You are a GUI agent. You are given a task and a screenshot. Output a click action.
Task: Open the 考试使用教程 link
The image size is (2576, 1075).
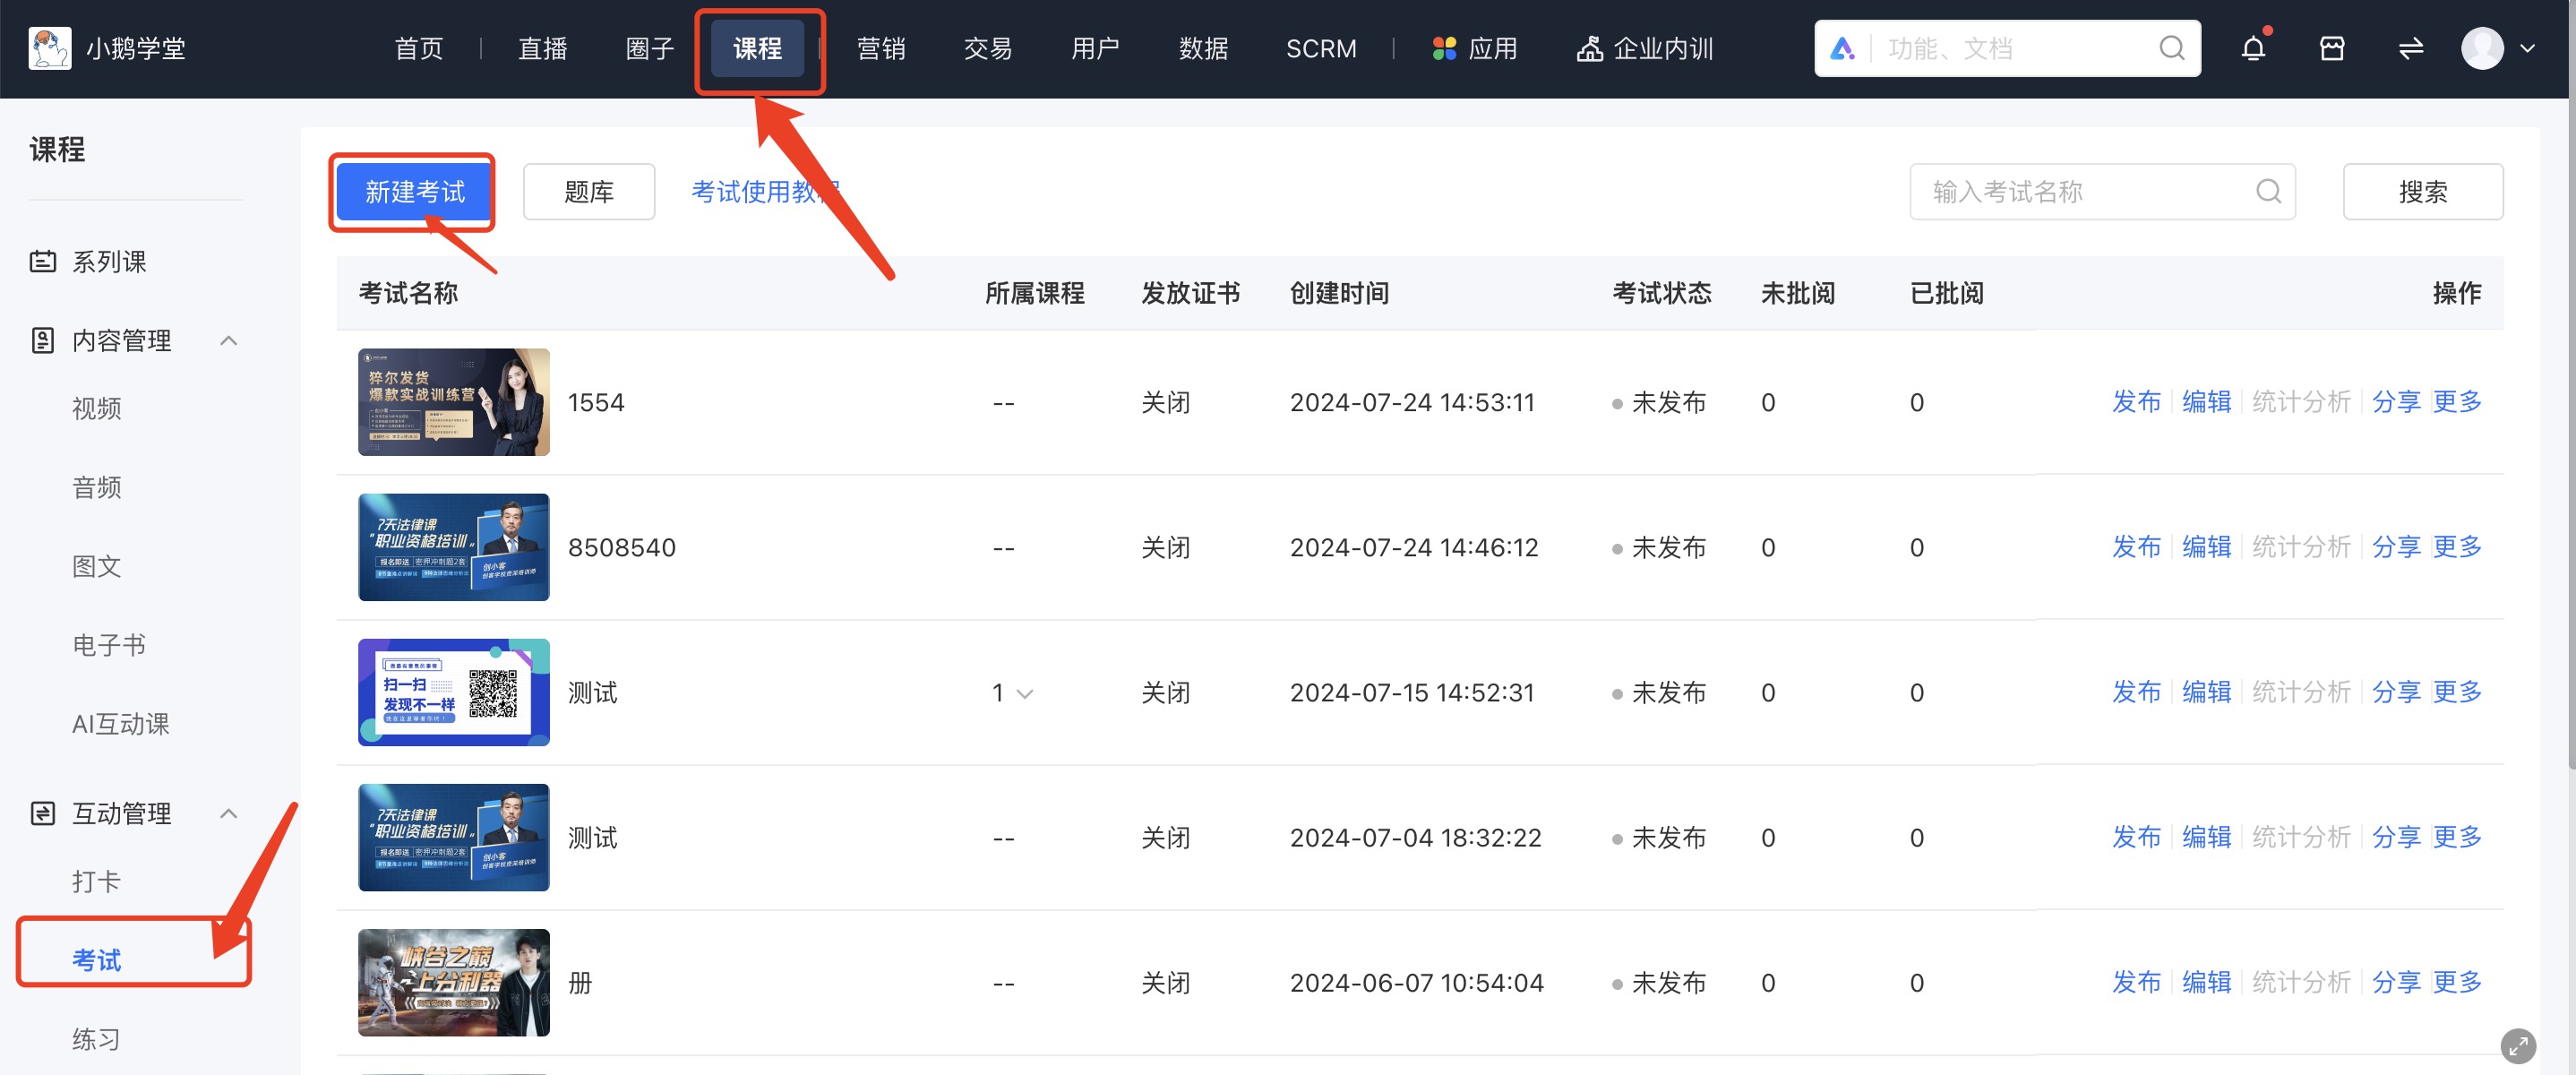766,191
